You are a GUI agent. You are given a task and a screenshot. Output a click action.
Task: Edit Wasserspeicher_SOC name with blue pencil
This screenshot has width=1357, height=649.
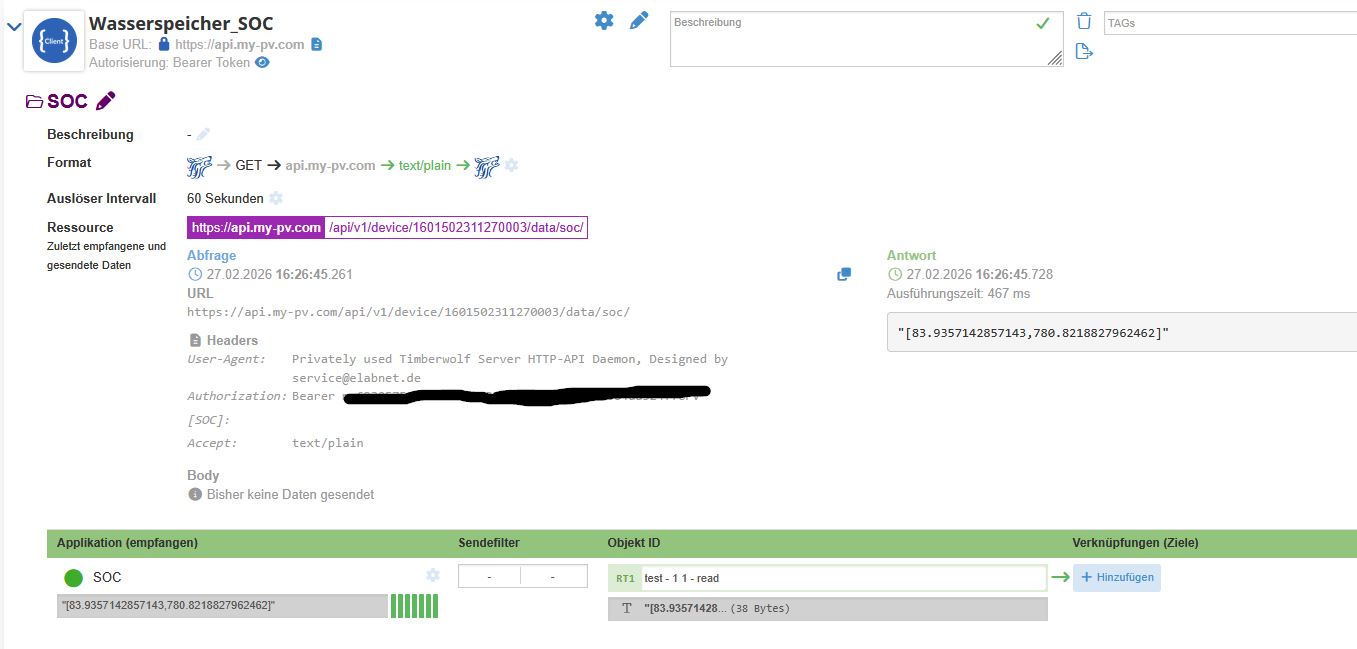click(x=639, y=20)
